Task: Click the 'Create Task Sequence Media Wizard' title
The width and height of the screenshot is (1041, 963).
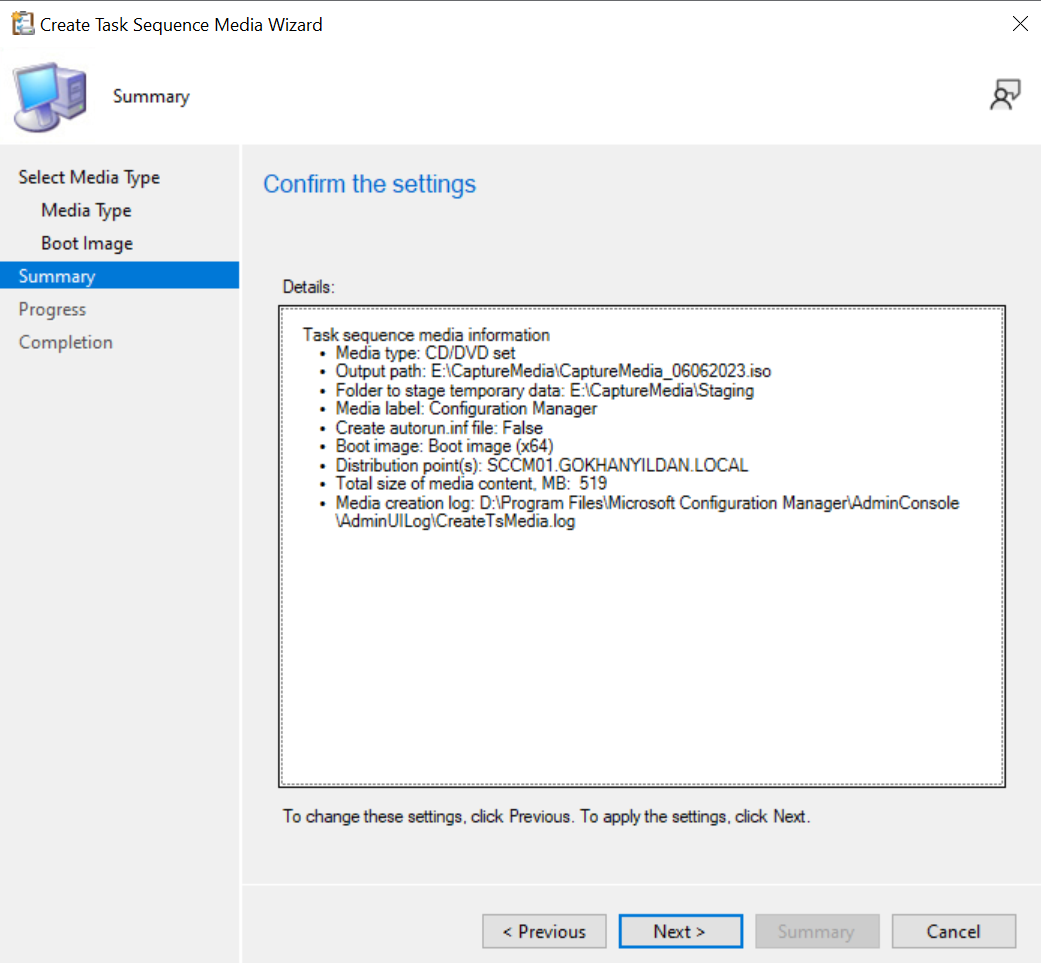Action: click(x=181, y=25)
